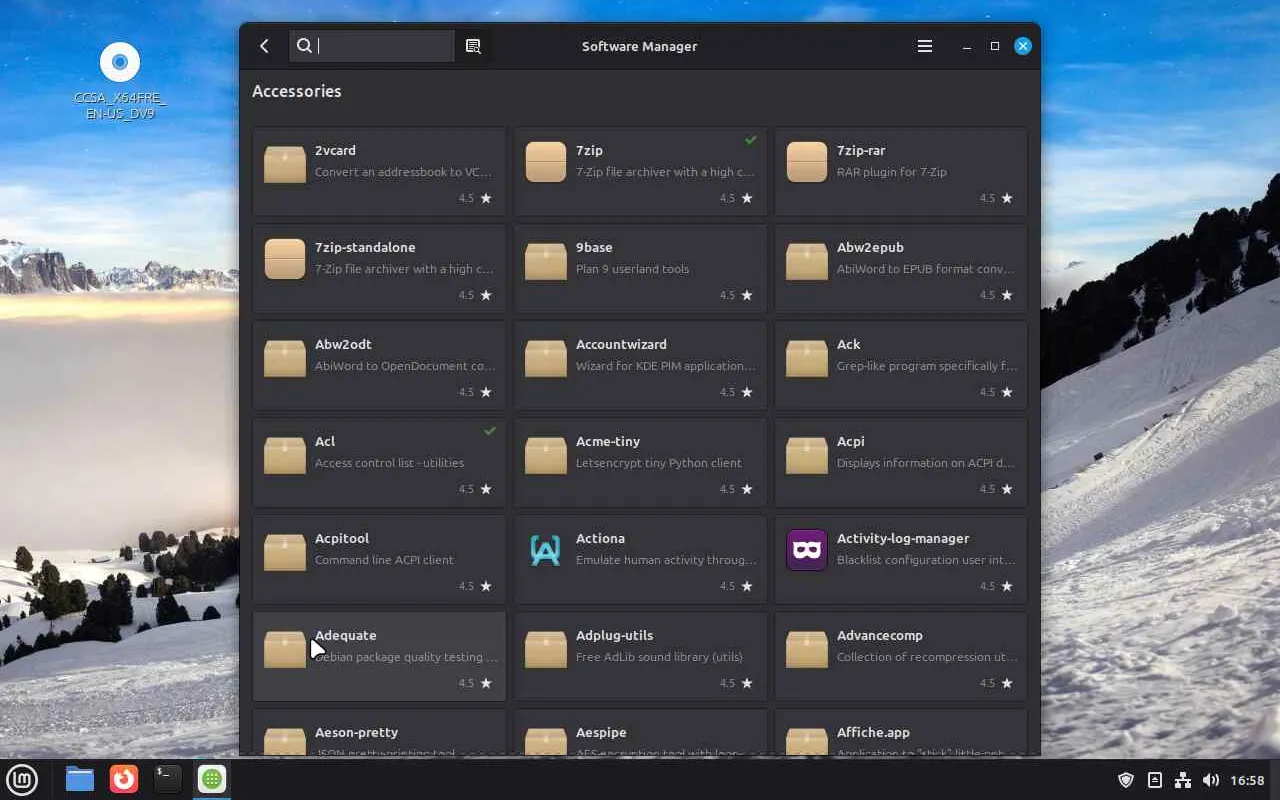This screenshot has height=800, width=1280.
Task: Click the Accessories category heading
Action: [297, 91]
